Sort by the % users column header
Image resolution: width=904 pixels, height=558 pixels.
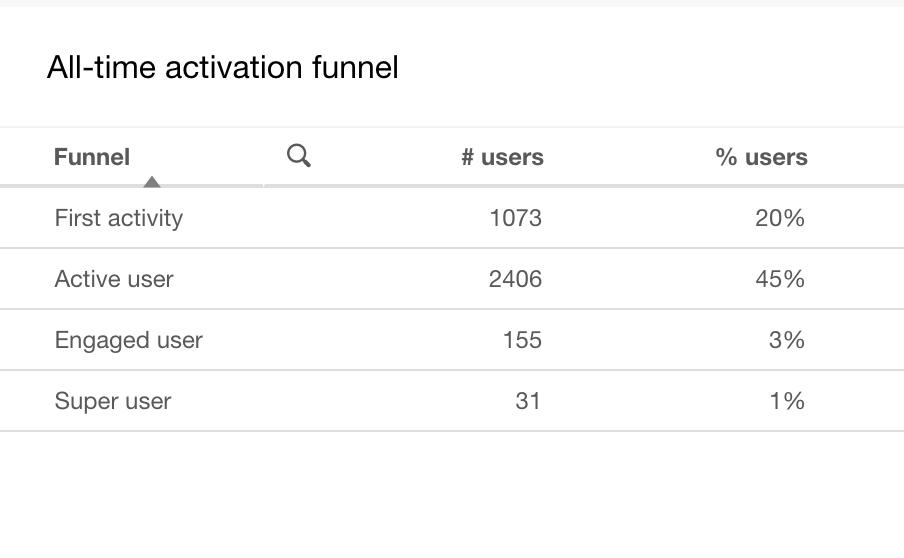761,157
